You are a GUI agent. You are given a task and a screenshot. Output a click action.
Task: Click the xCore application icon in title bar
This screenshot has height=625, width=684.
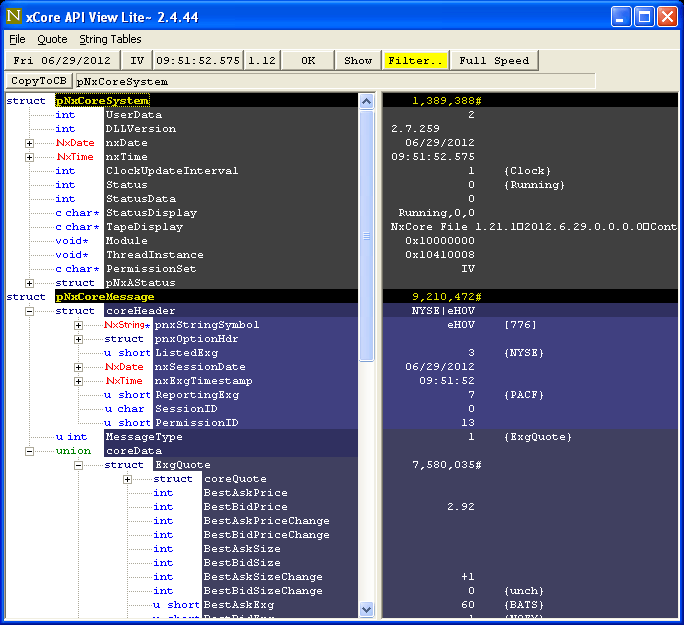click(15, 16)
